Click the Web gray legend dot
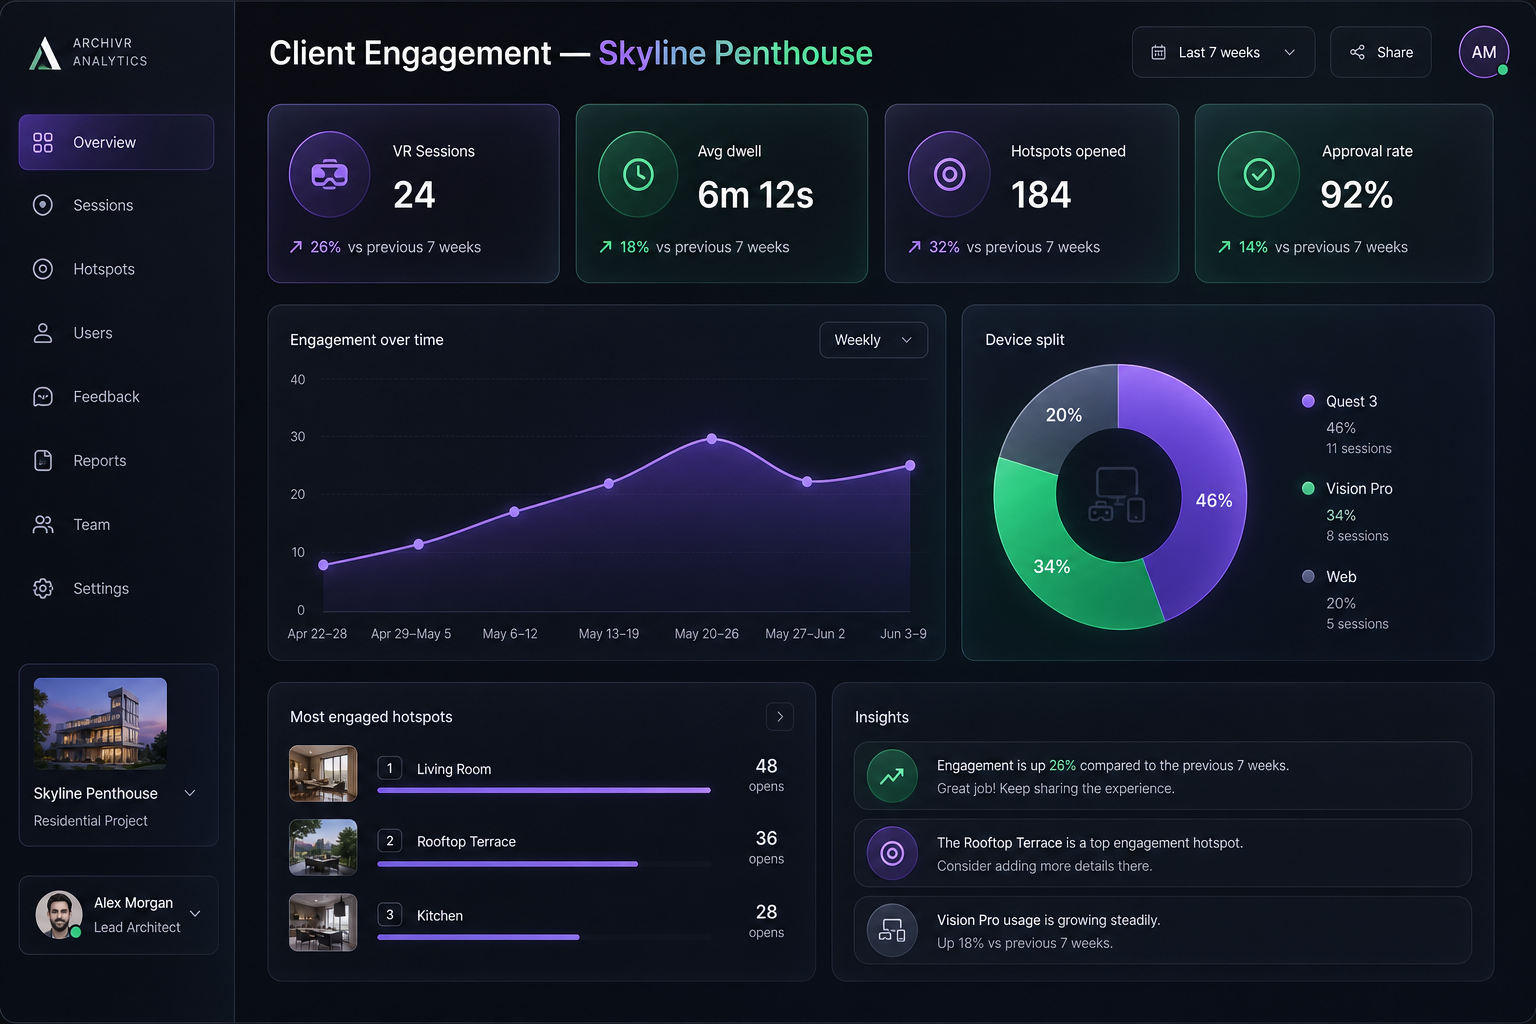 coord(1308,576)
